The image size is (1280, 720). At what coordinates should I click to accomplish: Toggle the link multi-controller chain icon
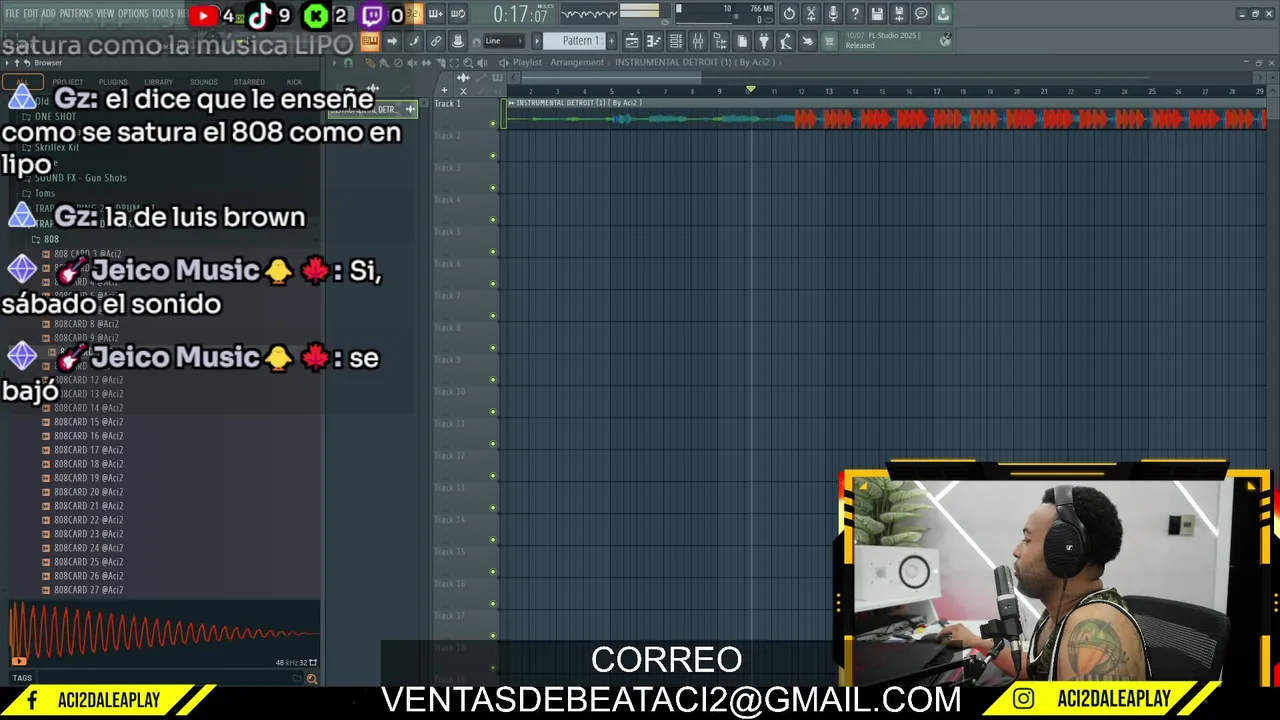[x=435, y=41]
